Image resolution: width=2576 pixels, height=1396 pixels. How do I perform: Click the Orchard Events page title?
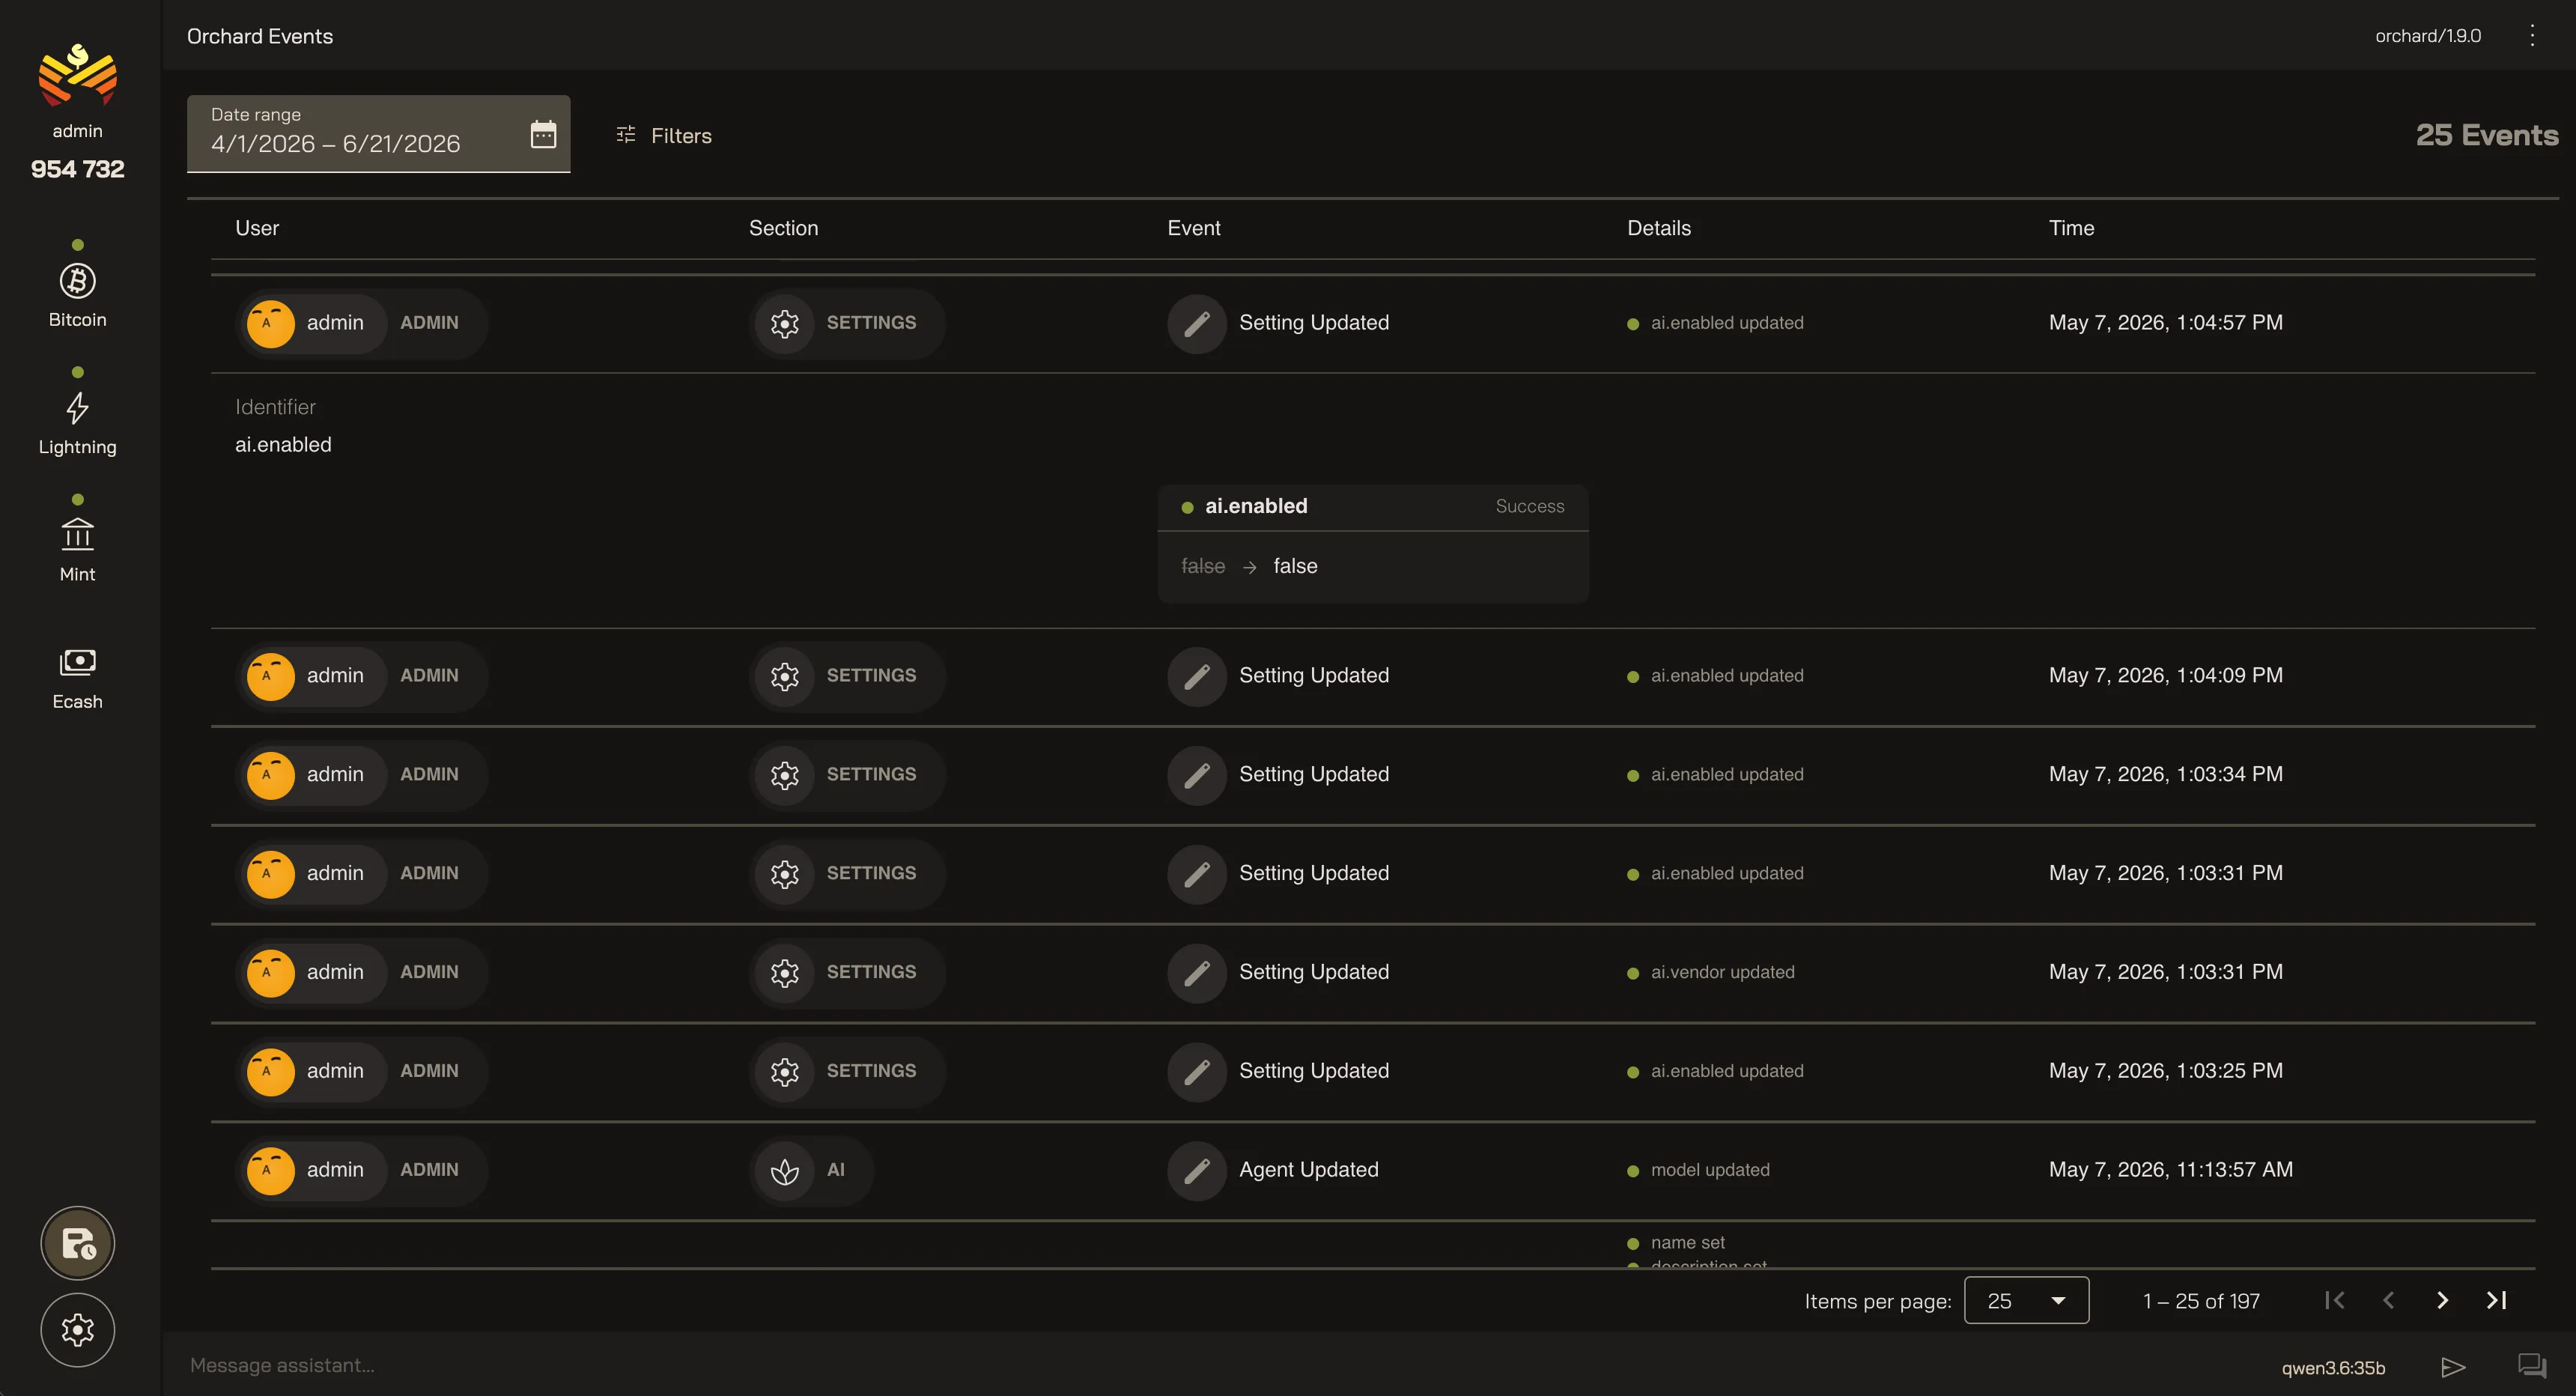[x=260, y=36]
